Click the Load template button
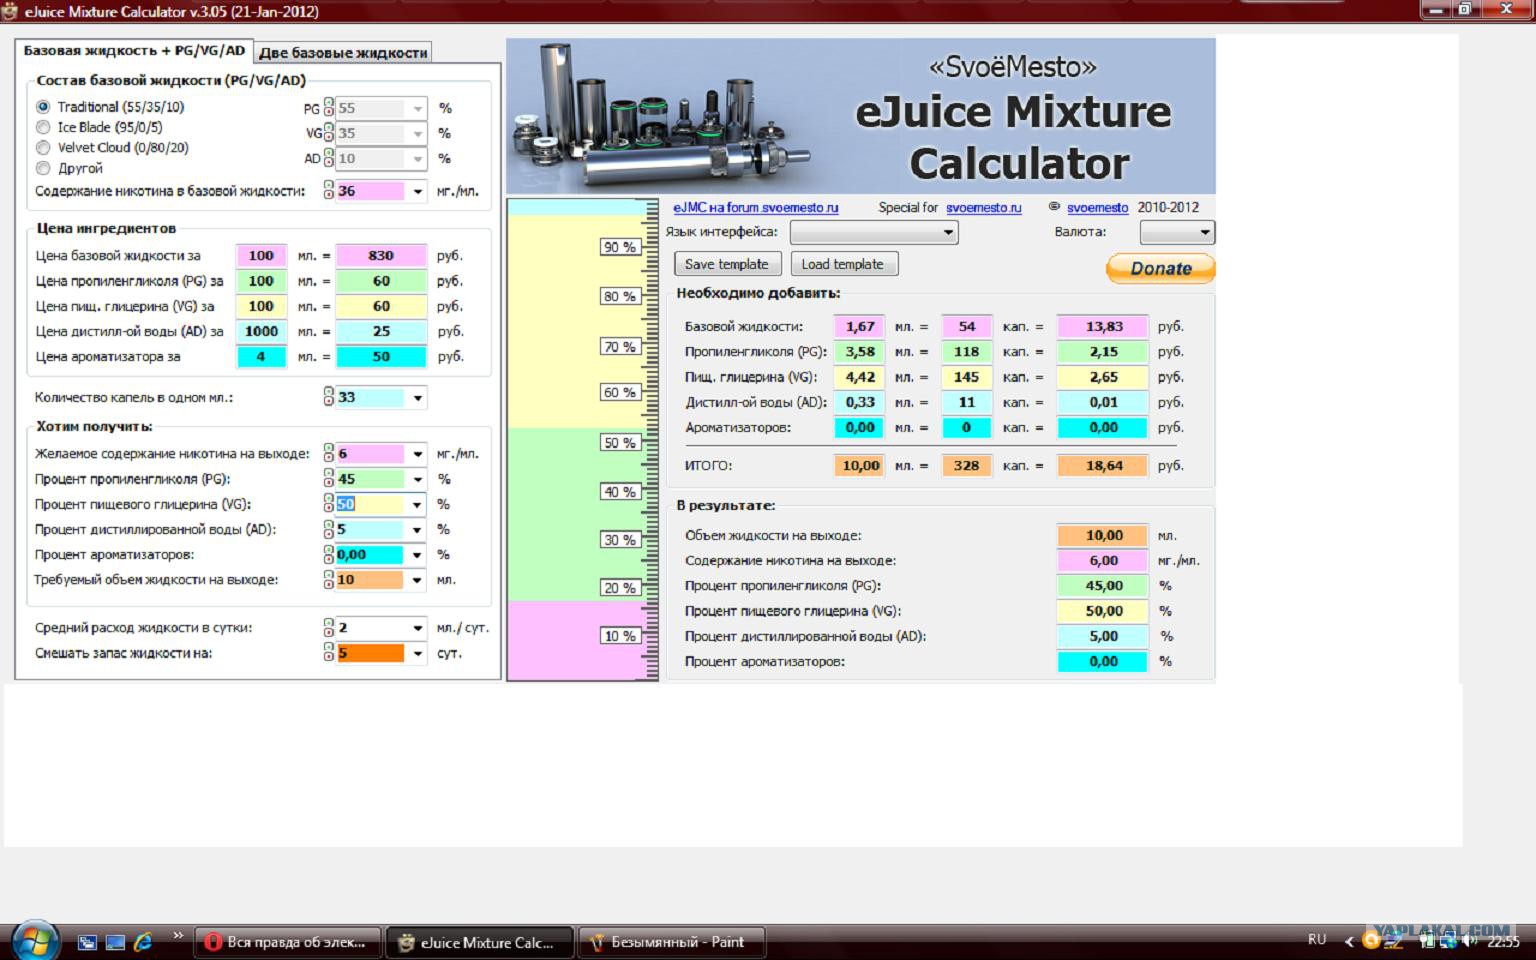 (843, 264)
